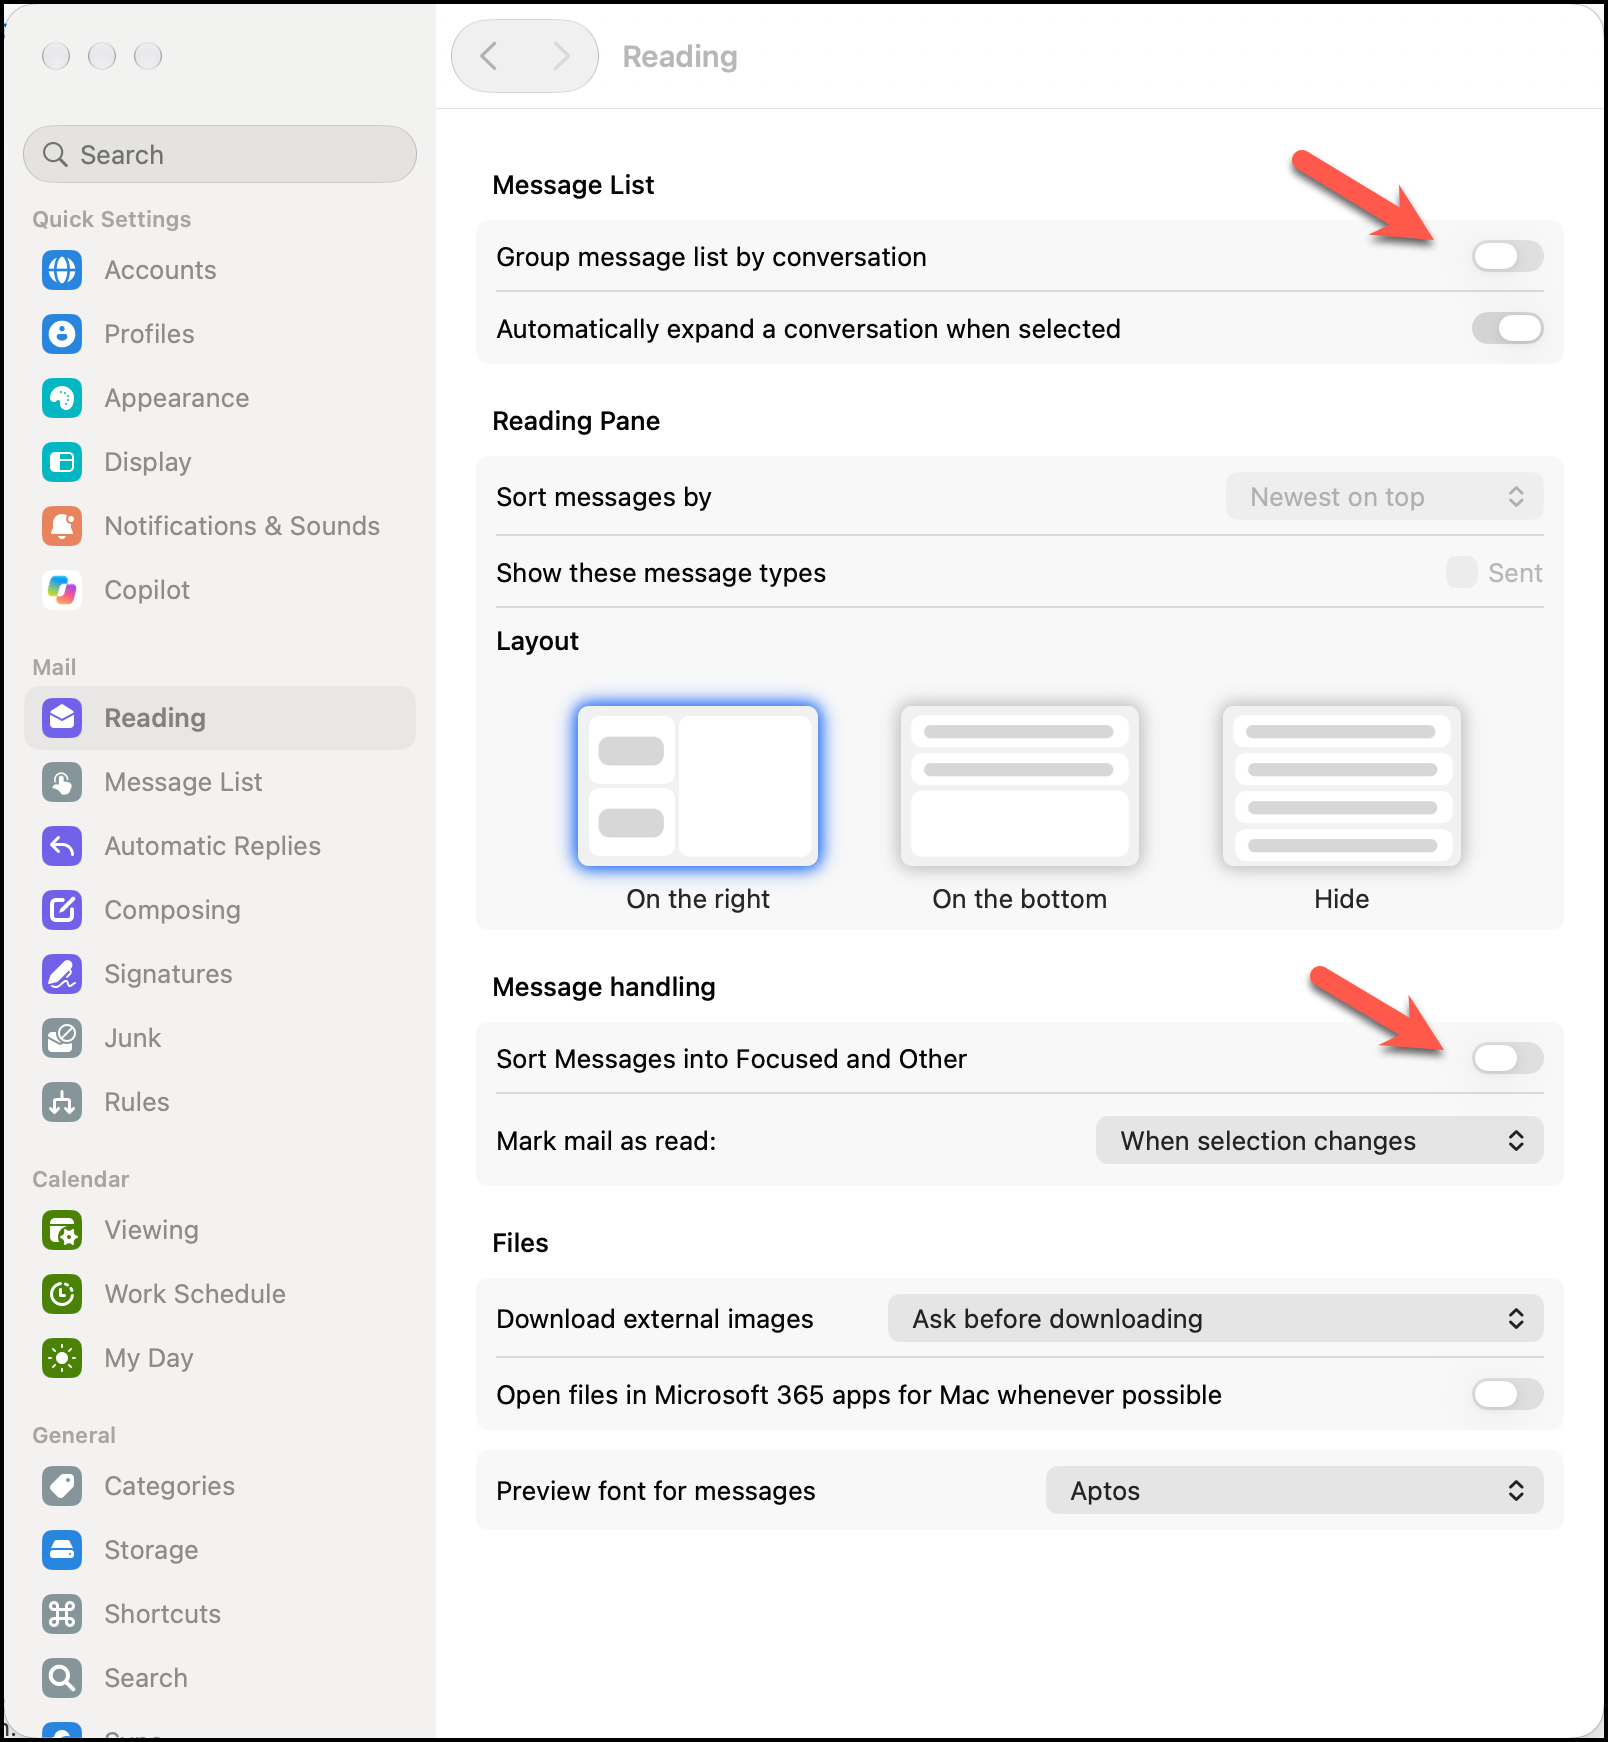Click the Message List icon

[x=62, y=782]
